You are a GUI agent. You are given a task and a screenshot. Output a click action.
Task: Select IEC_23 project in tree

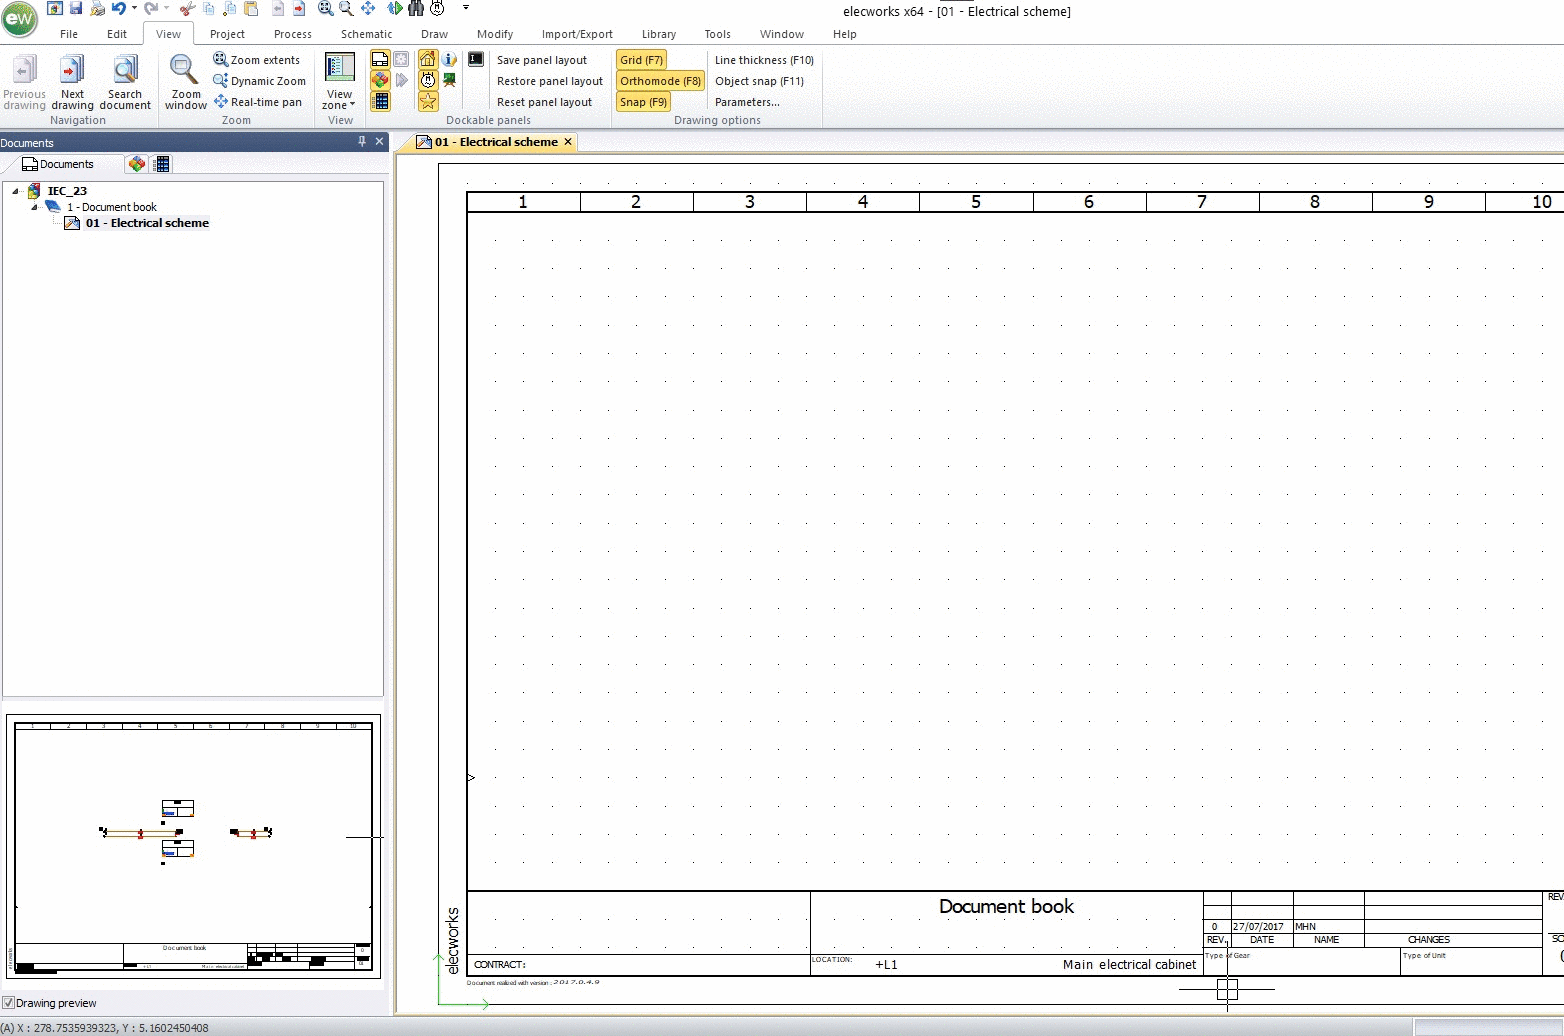point(67,191)
